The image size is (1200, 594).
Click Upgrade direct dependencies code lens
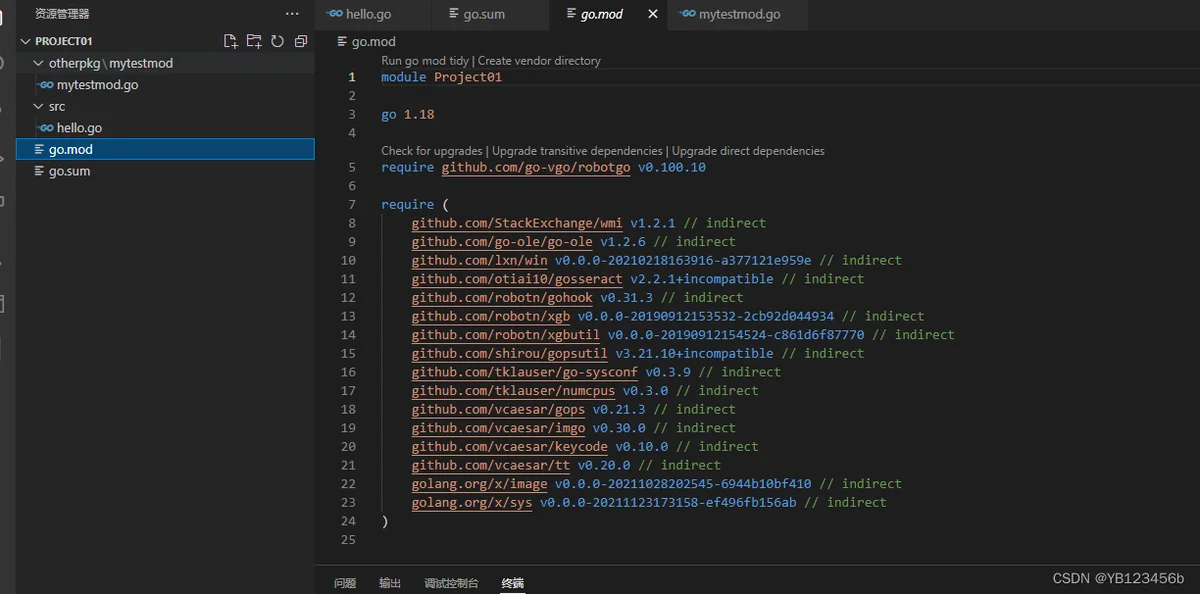pos(749,151)
